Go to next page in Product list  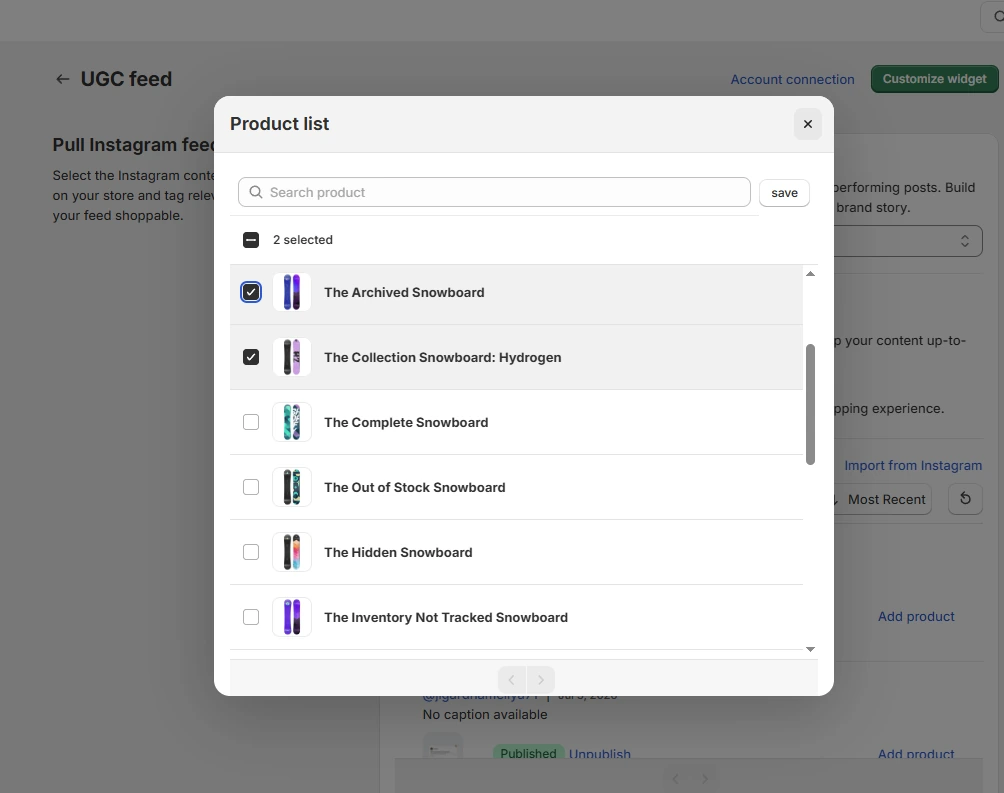click(x=540, y=680)
